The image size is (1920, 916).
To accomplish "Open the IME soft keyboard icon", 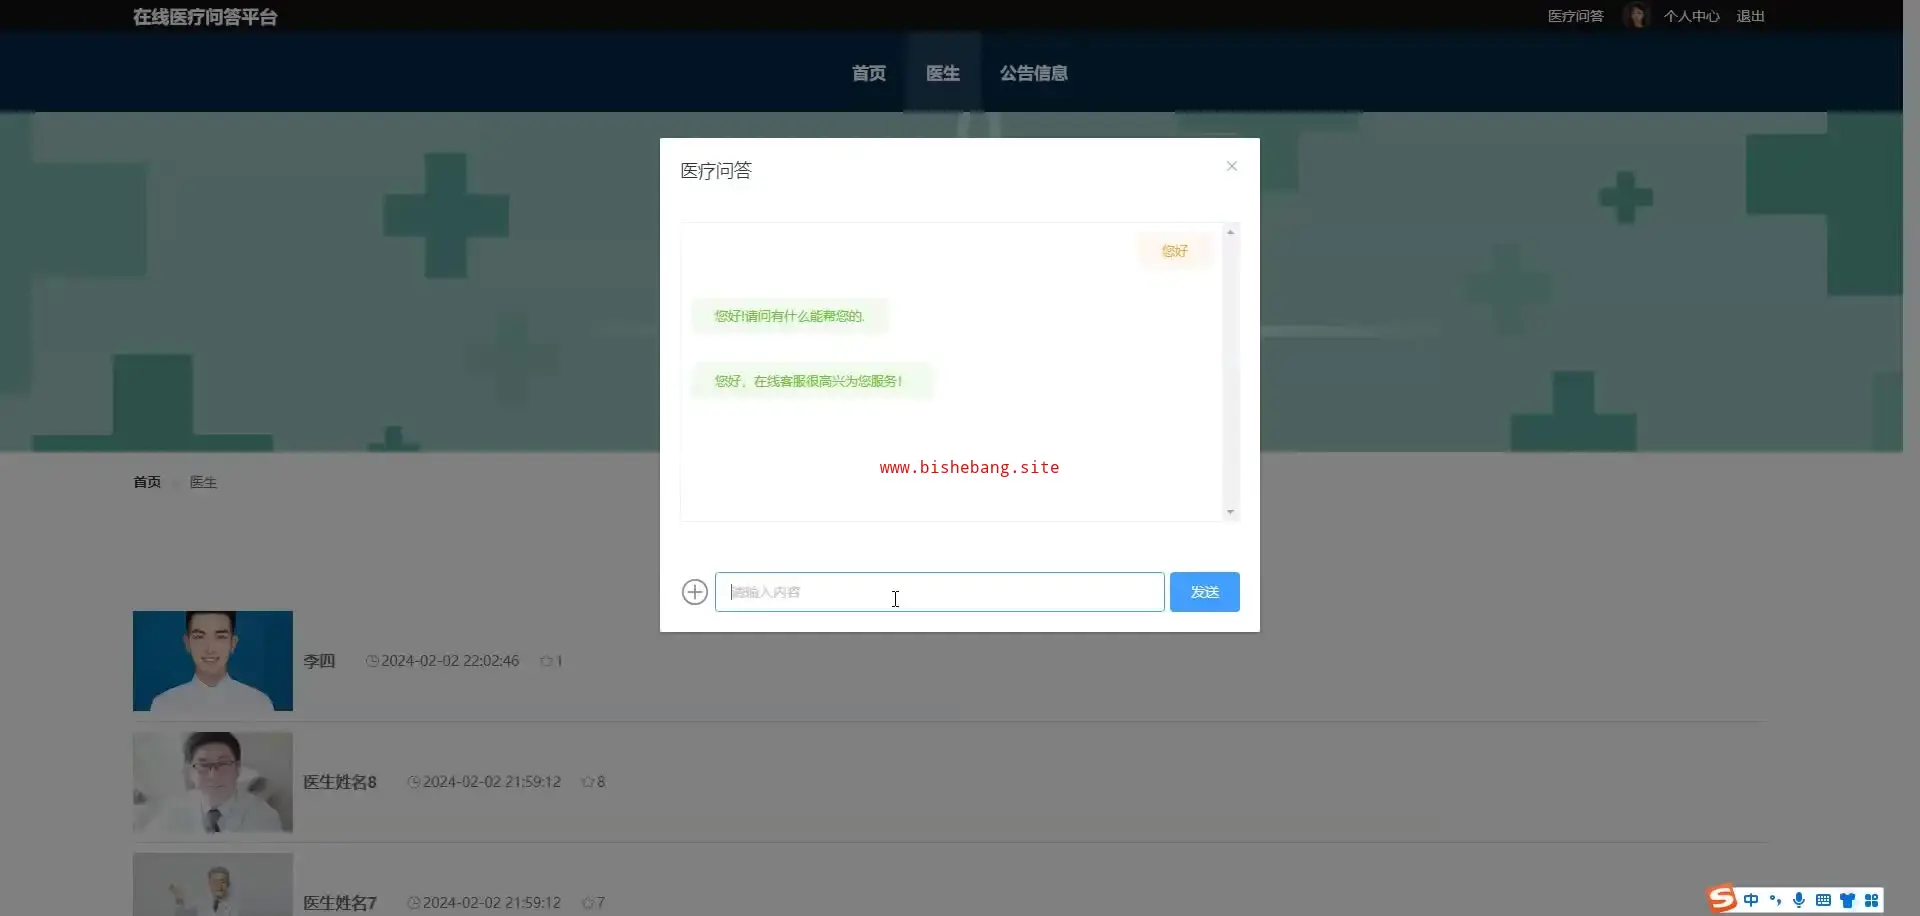I will 1823,900.
